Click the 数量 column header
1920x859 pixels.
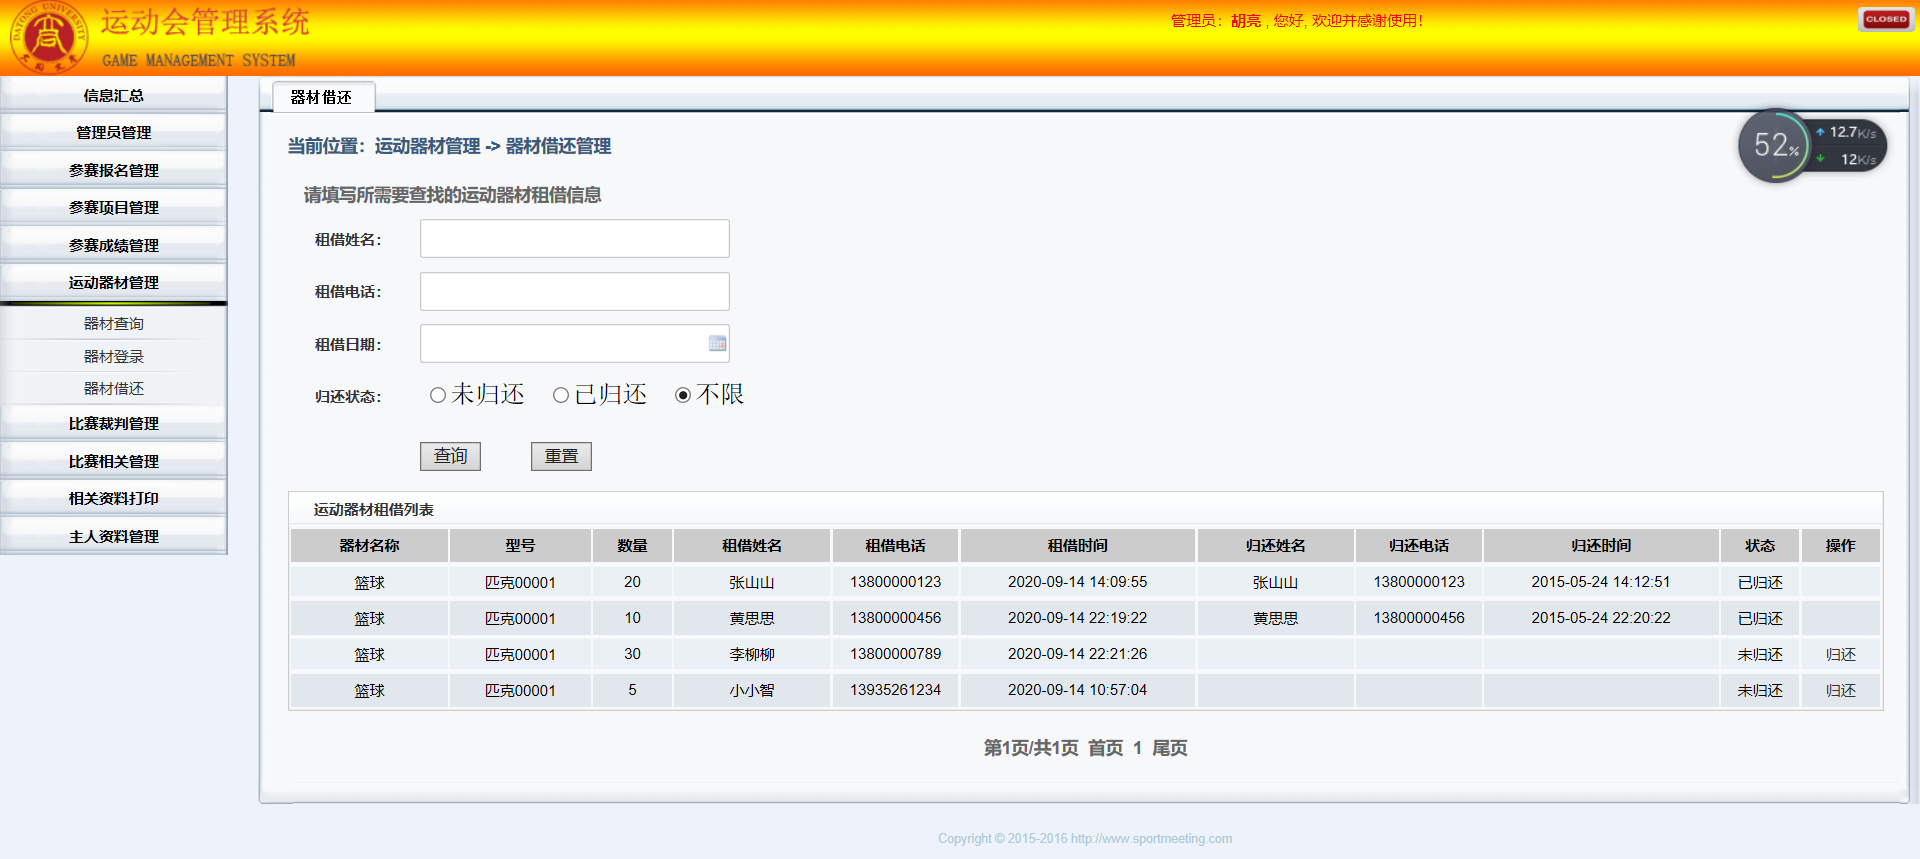coord(632,546)
